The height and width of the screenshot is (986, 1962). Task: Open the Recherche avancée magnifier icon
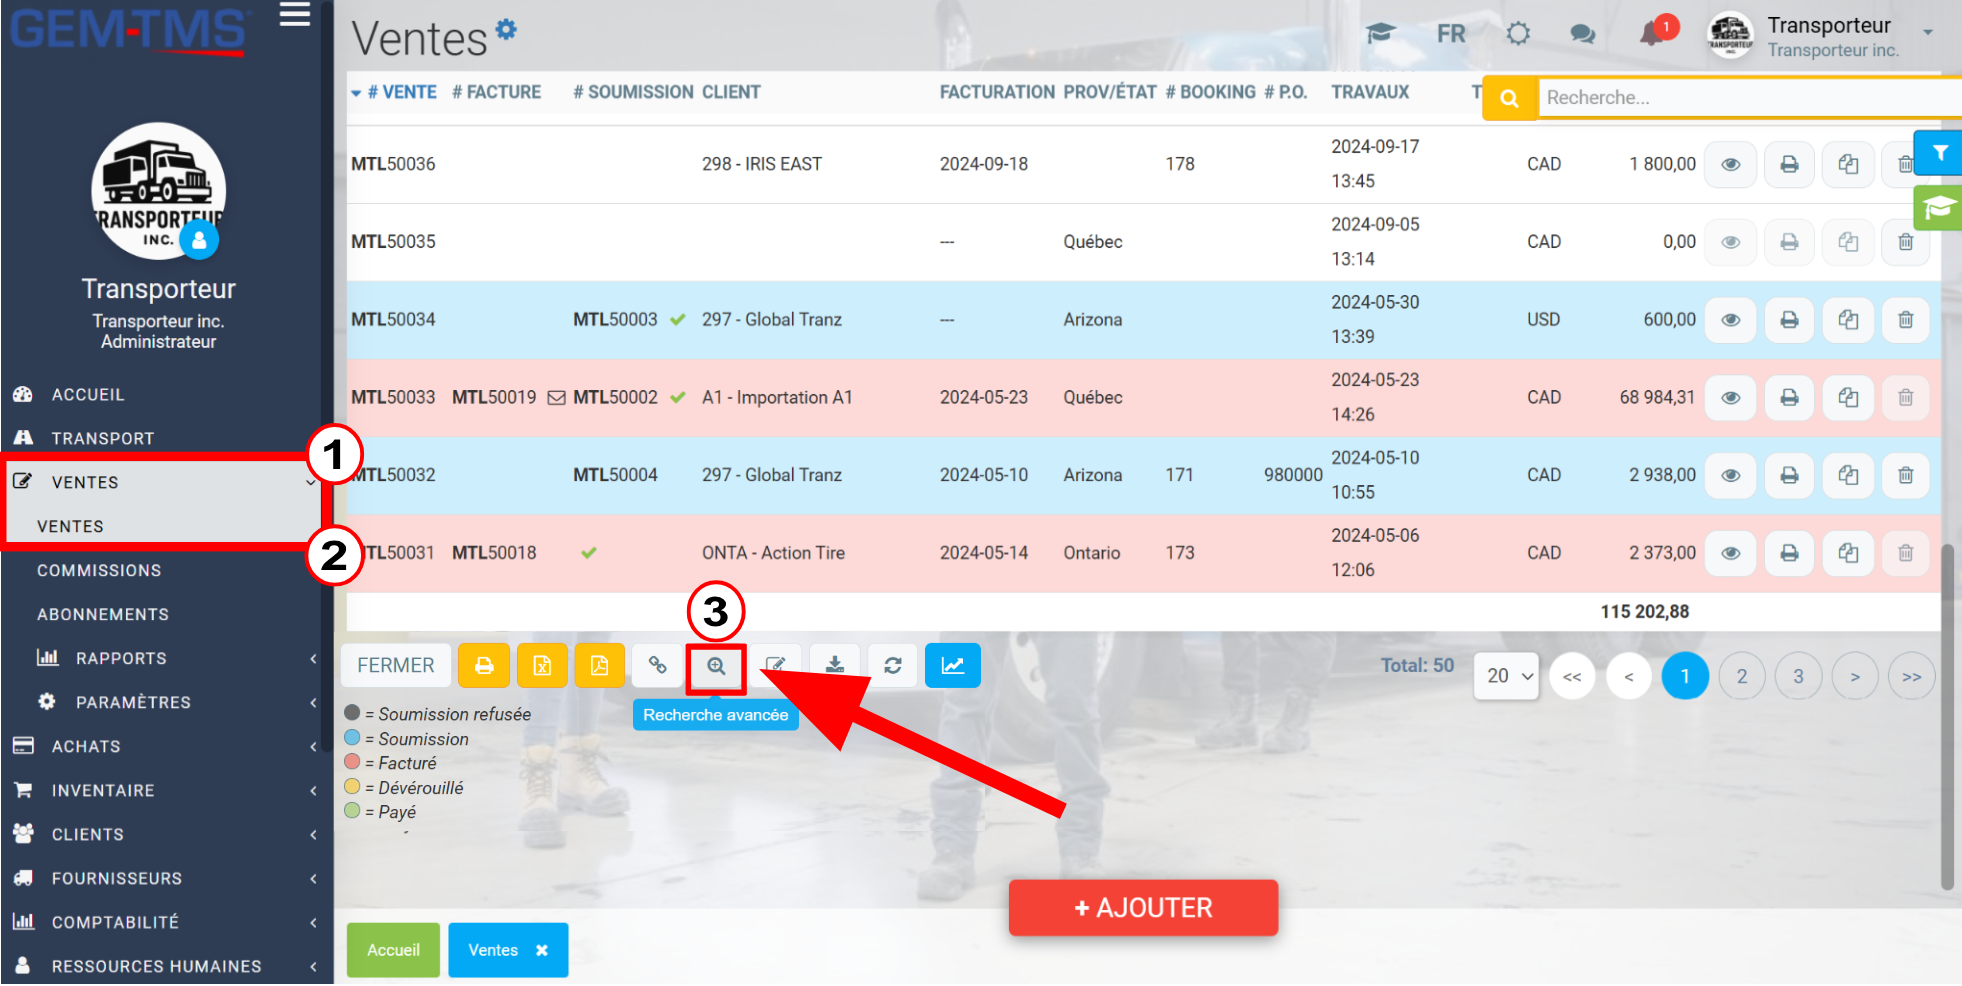716,666
